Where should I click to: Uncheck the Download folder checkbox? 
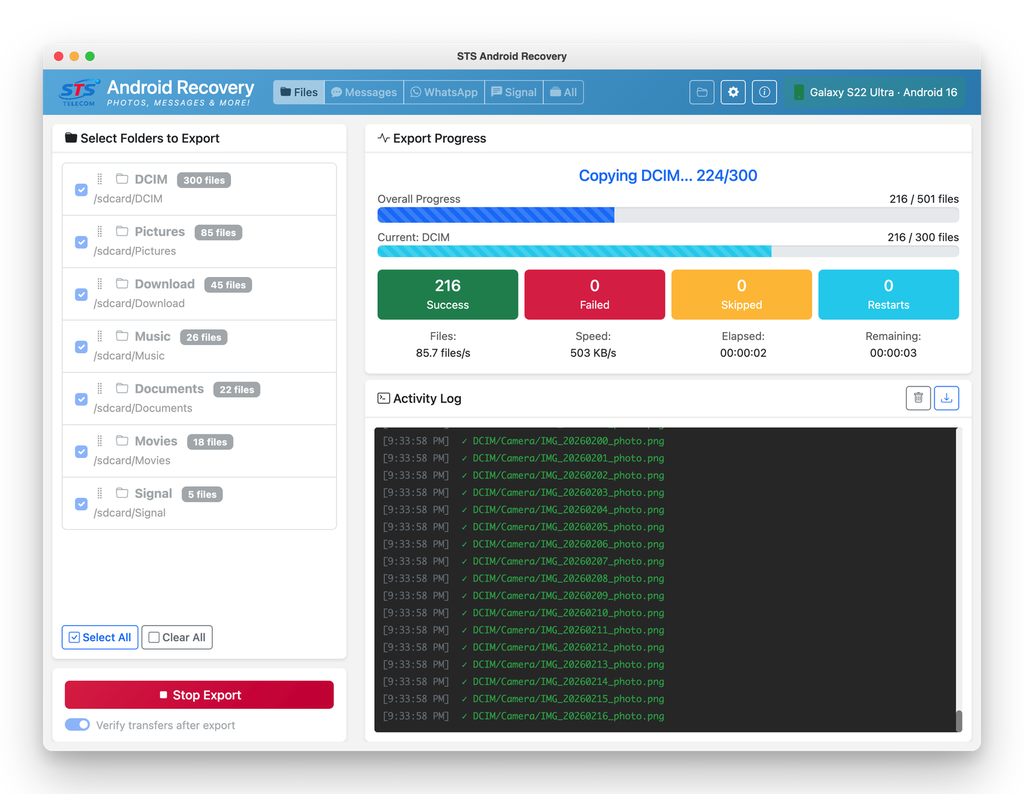pyautogui.click(x=81, y=294)
